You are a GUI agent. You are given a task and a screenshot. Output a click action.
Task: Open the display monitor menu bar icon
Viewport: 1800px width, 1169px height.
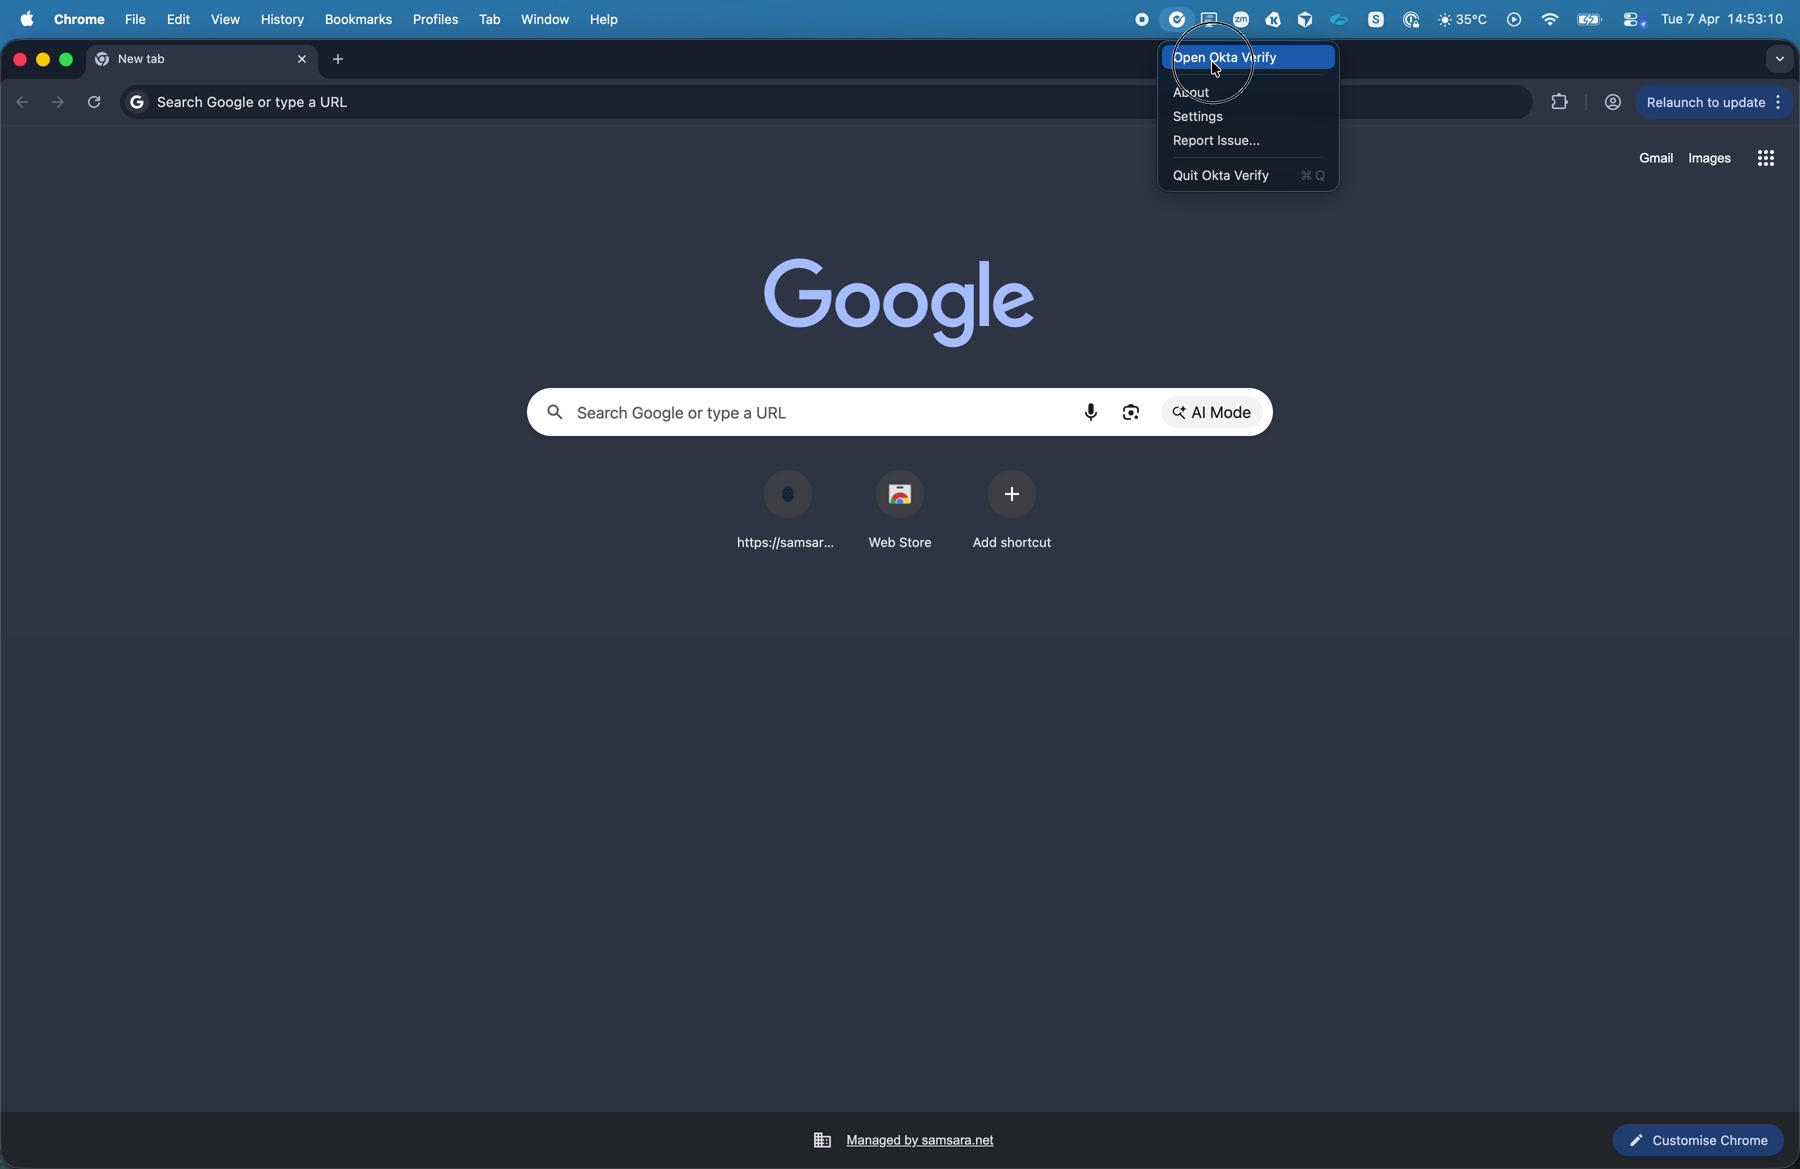coord(1209,20)
